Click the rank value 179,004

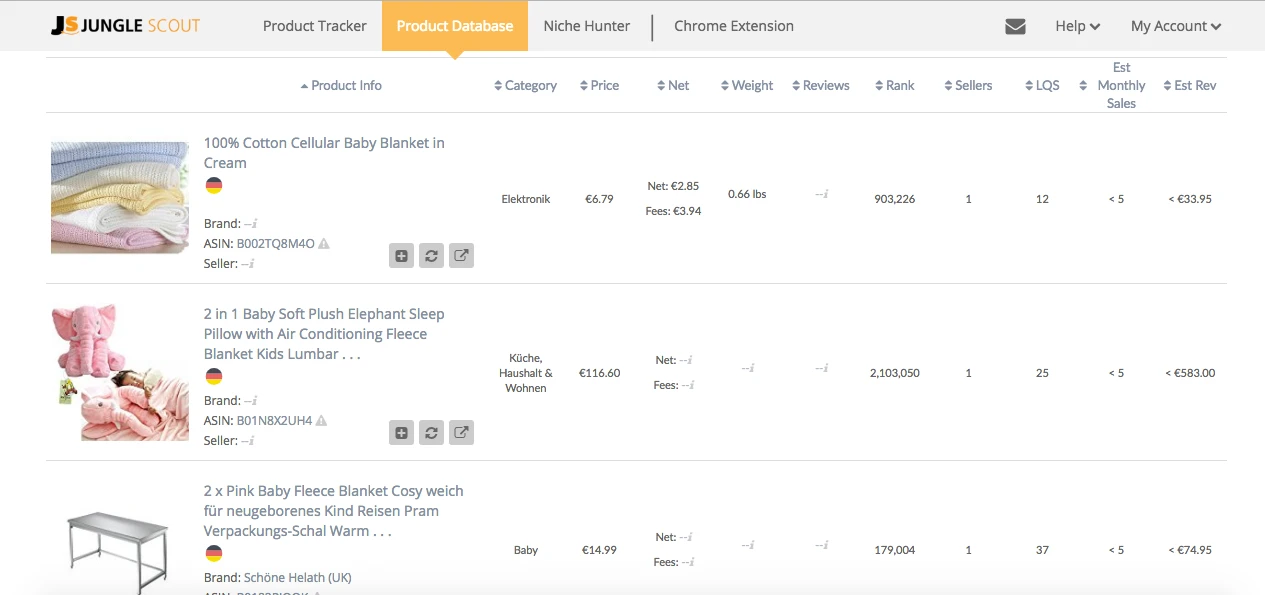pos(894,550)
